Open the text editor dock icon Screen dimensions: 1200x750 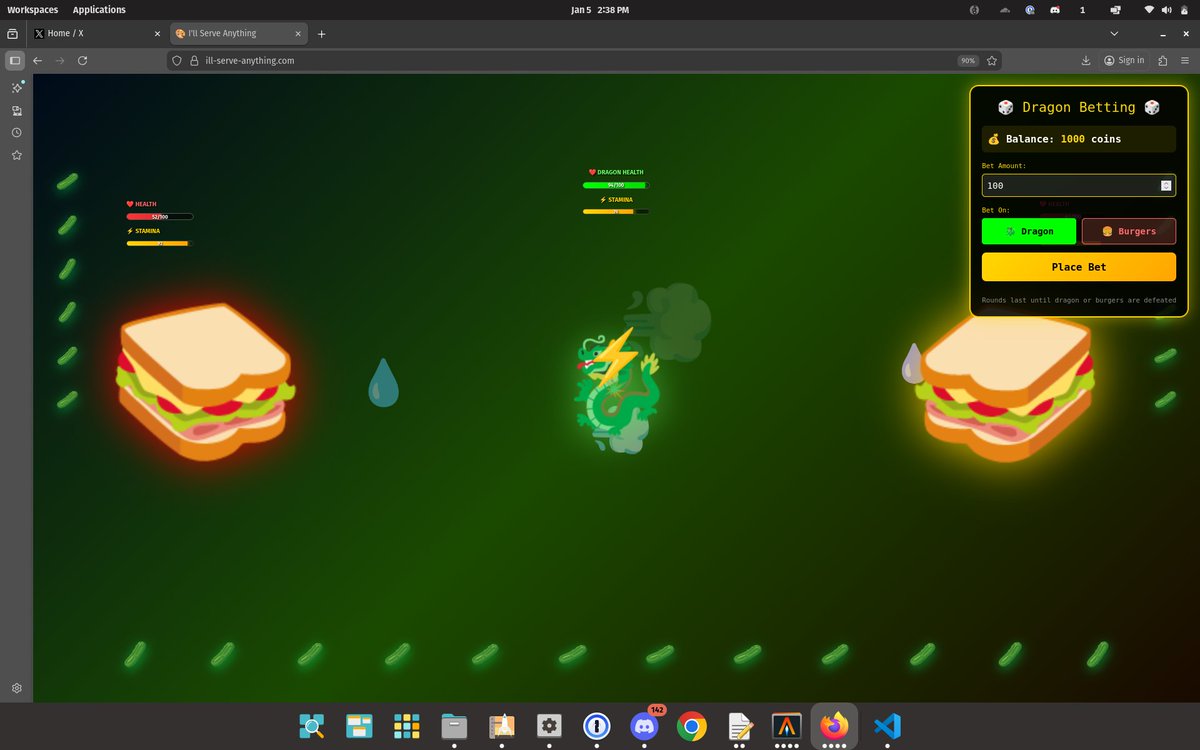[x=739, y=725]
